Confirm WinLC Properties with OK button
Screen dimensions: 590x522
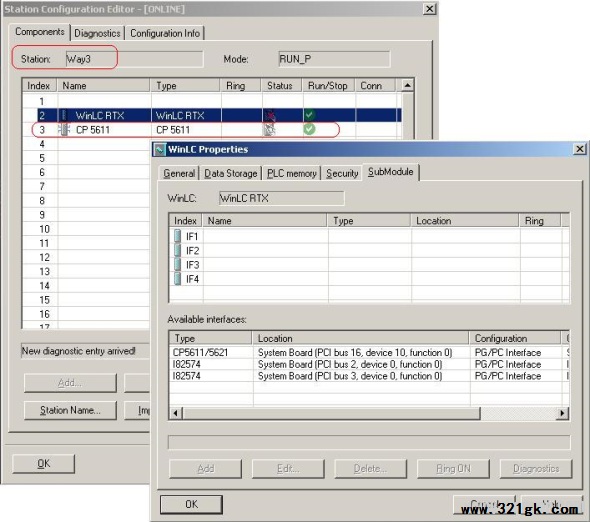191,504
